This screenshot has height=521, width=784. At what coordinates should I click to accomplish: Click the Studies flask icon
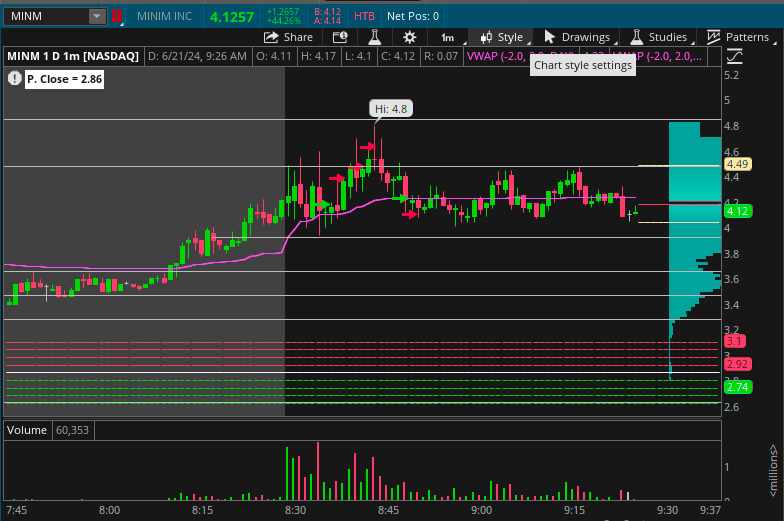point(636,37)
